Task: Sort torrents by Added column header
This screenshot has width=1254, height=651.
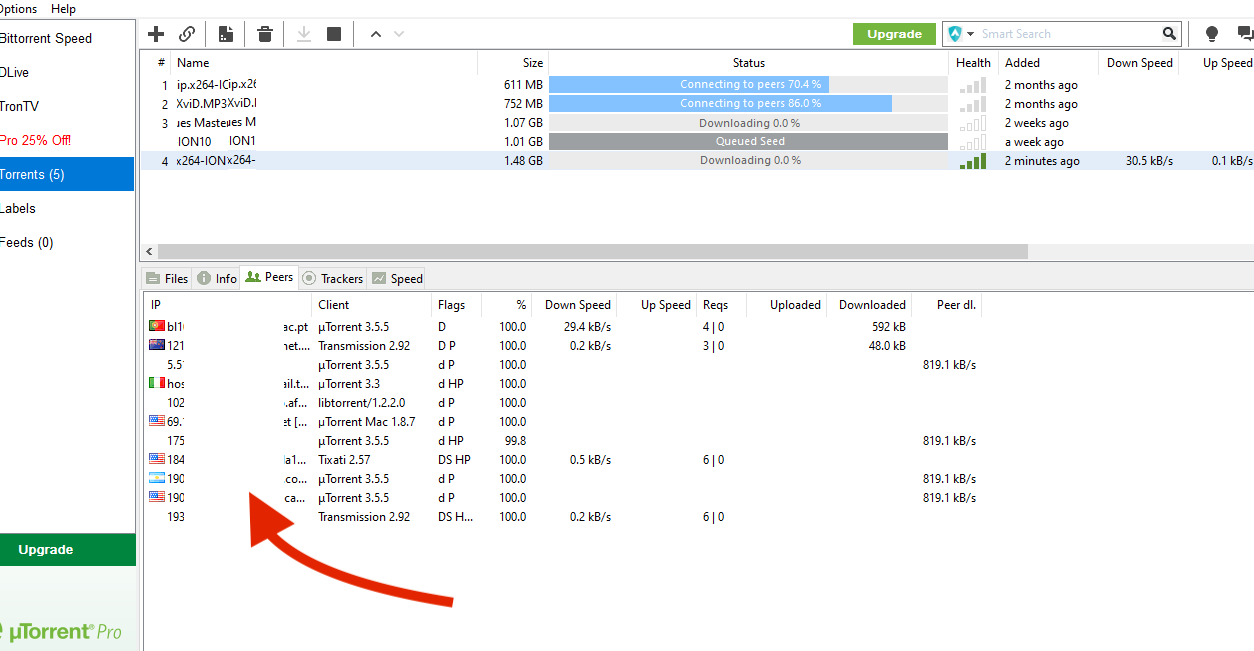Action: (x=1048, y=62)
